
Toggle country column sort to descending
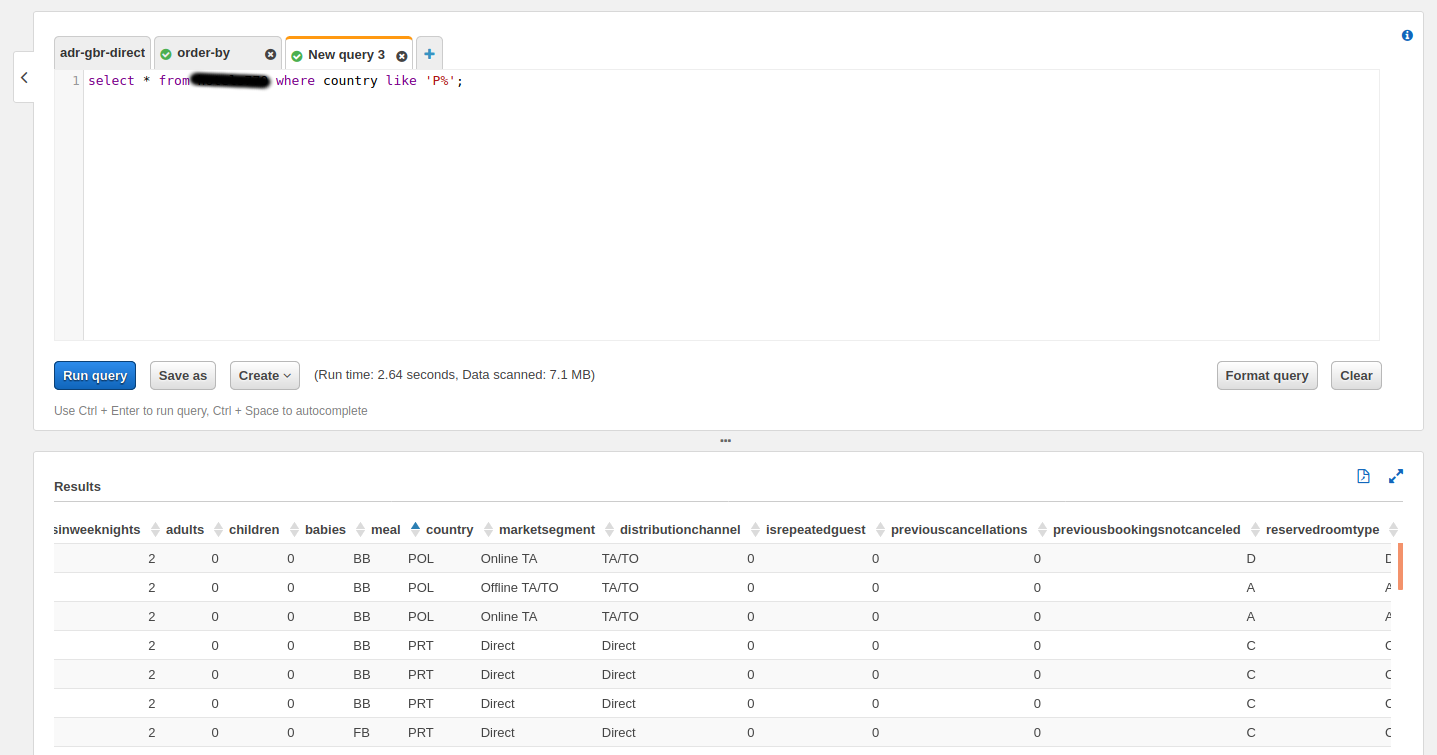coord(414,529)
